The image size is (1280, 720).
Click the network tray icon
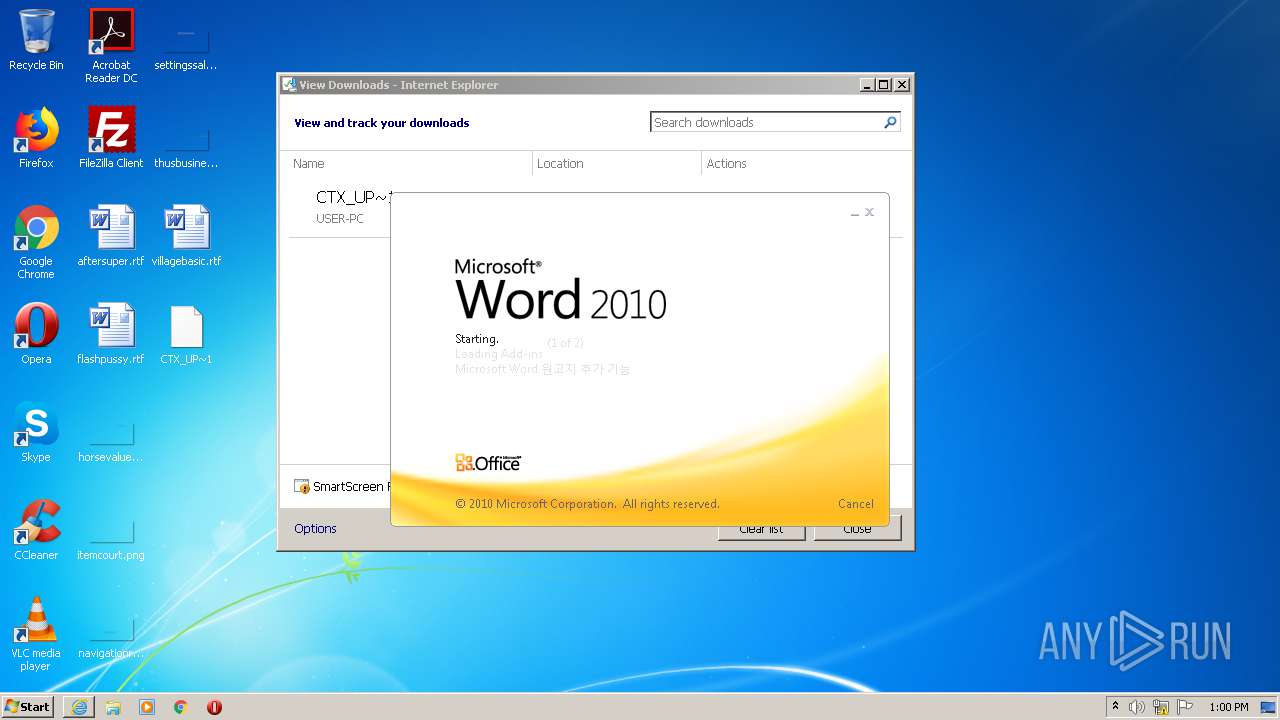pyautogui.click(x=1161, y=707)
